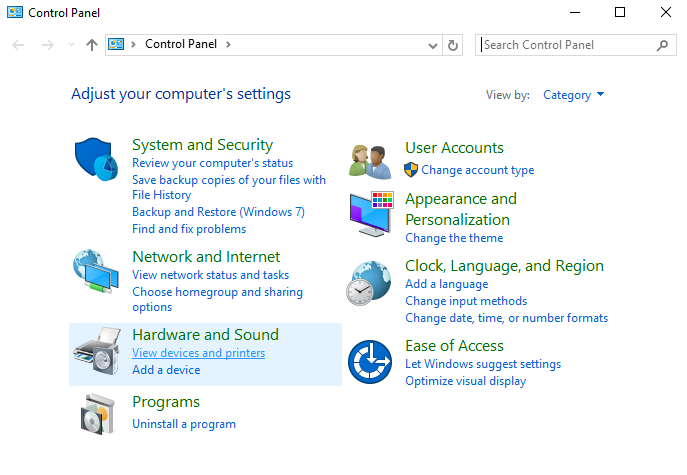Expand the address bar history dropdown
Viewport: 687px width, 475px height.
pos(433,46)
